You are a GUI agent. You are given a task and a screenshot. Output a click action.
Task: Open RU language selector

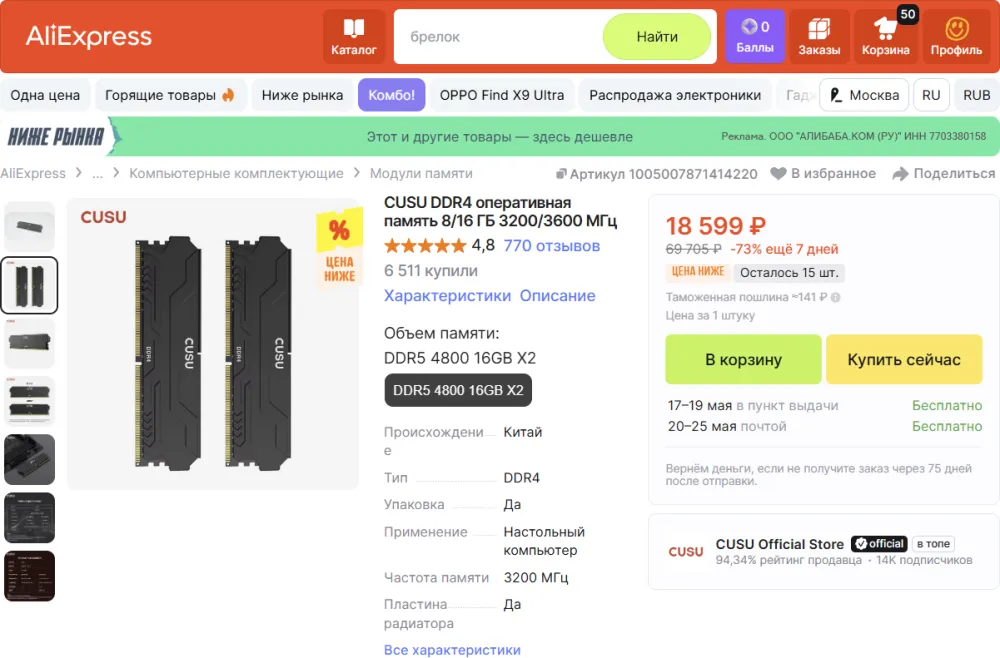pos(931,95)
